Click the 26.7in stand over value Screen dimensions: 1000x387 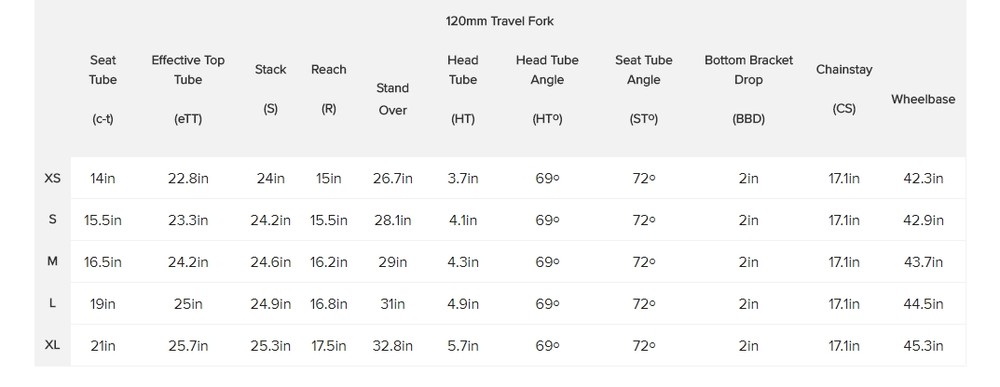(392, 179)
